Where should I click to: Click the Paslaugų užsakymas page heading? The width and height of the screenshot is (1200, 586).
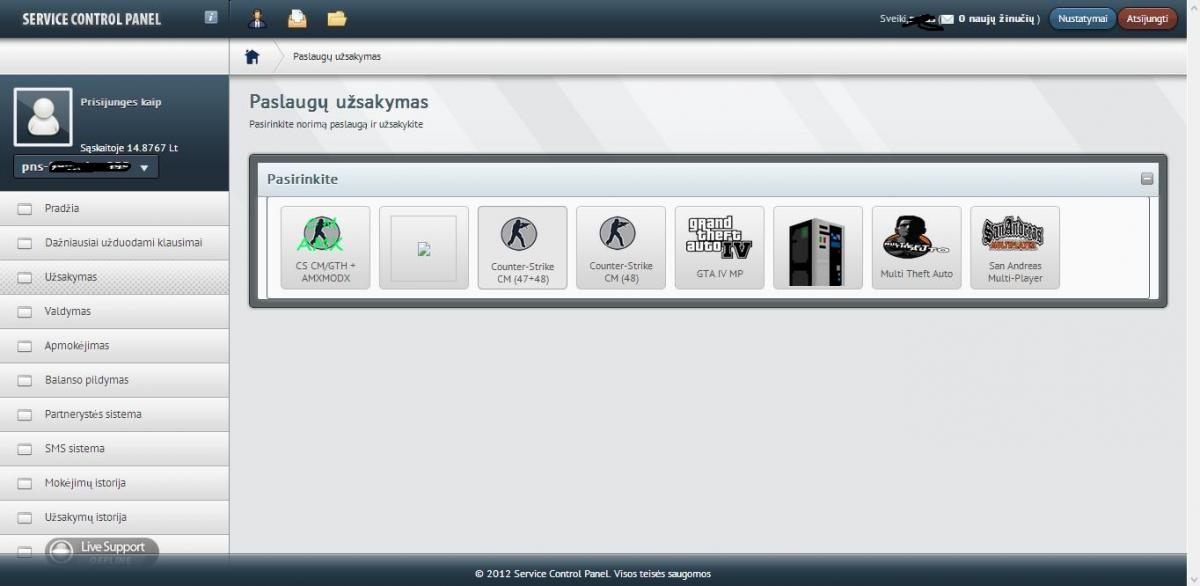[338, 102]
